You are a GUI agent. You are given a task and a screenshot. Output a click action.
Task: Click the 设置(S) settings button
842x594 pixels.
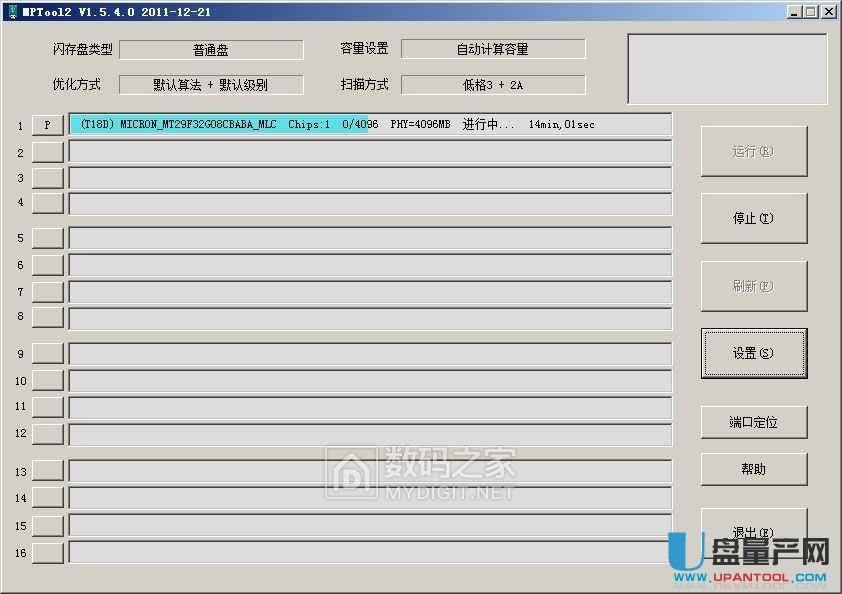click(754, 353)
